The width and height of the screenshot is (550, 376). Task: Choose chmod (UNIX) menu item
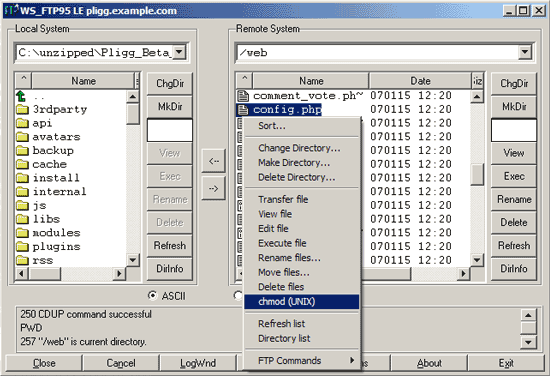click(302, 302)
